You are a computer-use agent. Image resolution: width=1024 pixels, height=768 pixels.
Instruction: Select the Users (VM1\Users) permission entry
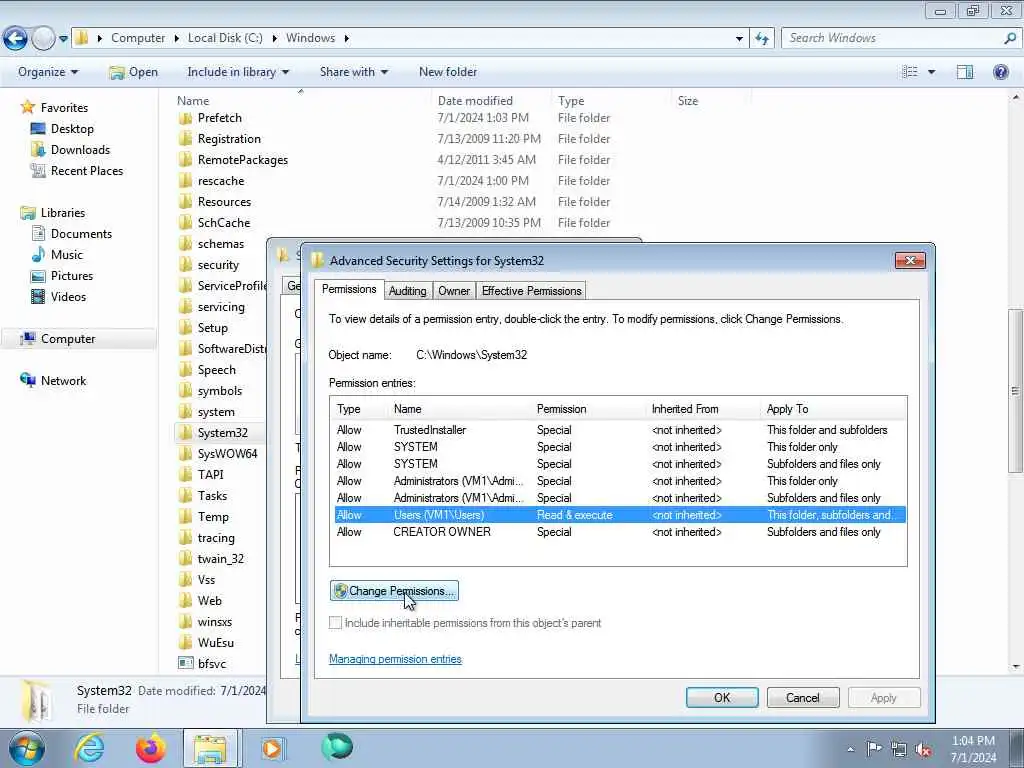[619, 515]
